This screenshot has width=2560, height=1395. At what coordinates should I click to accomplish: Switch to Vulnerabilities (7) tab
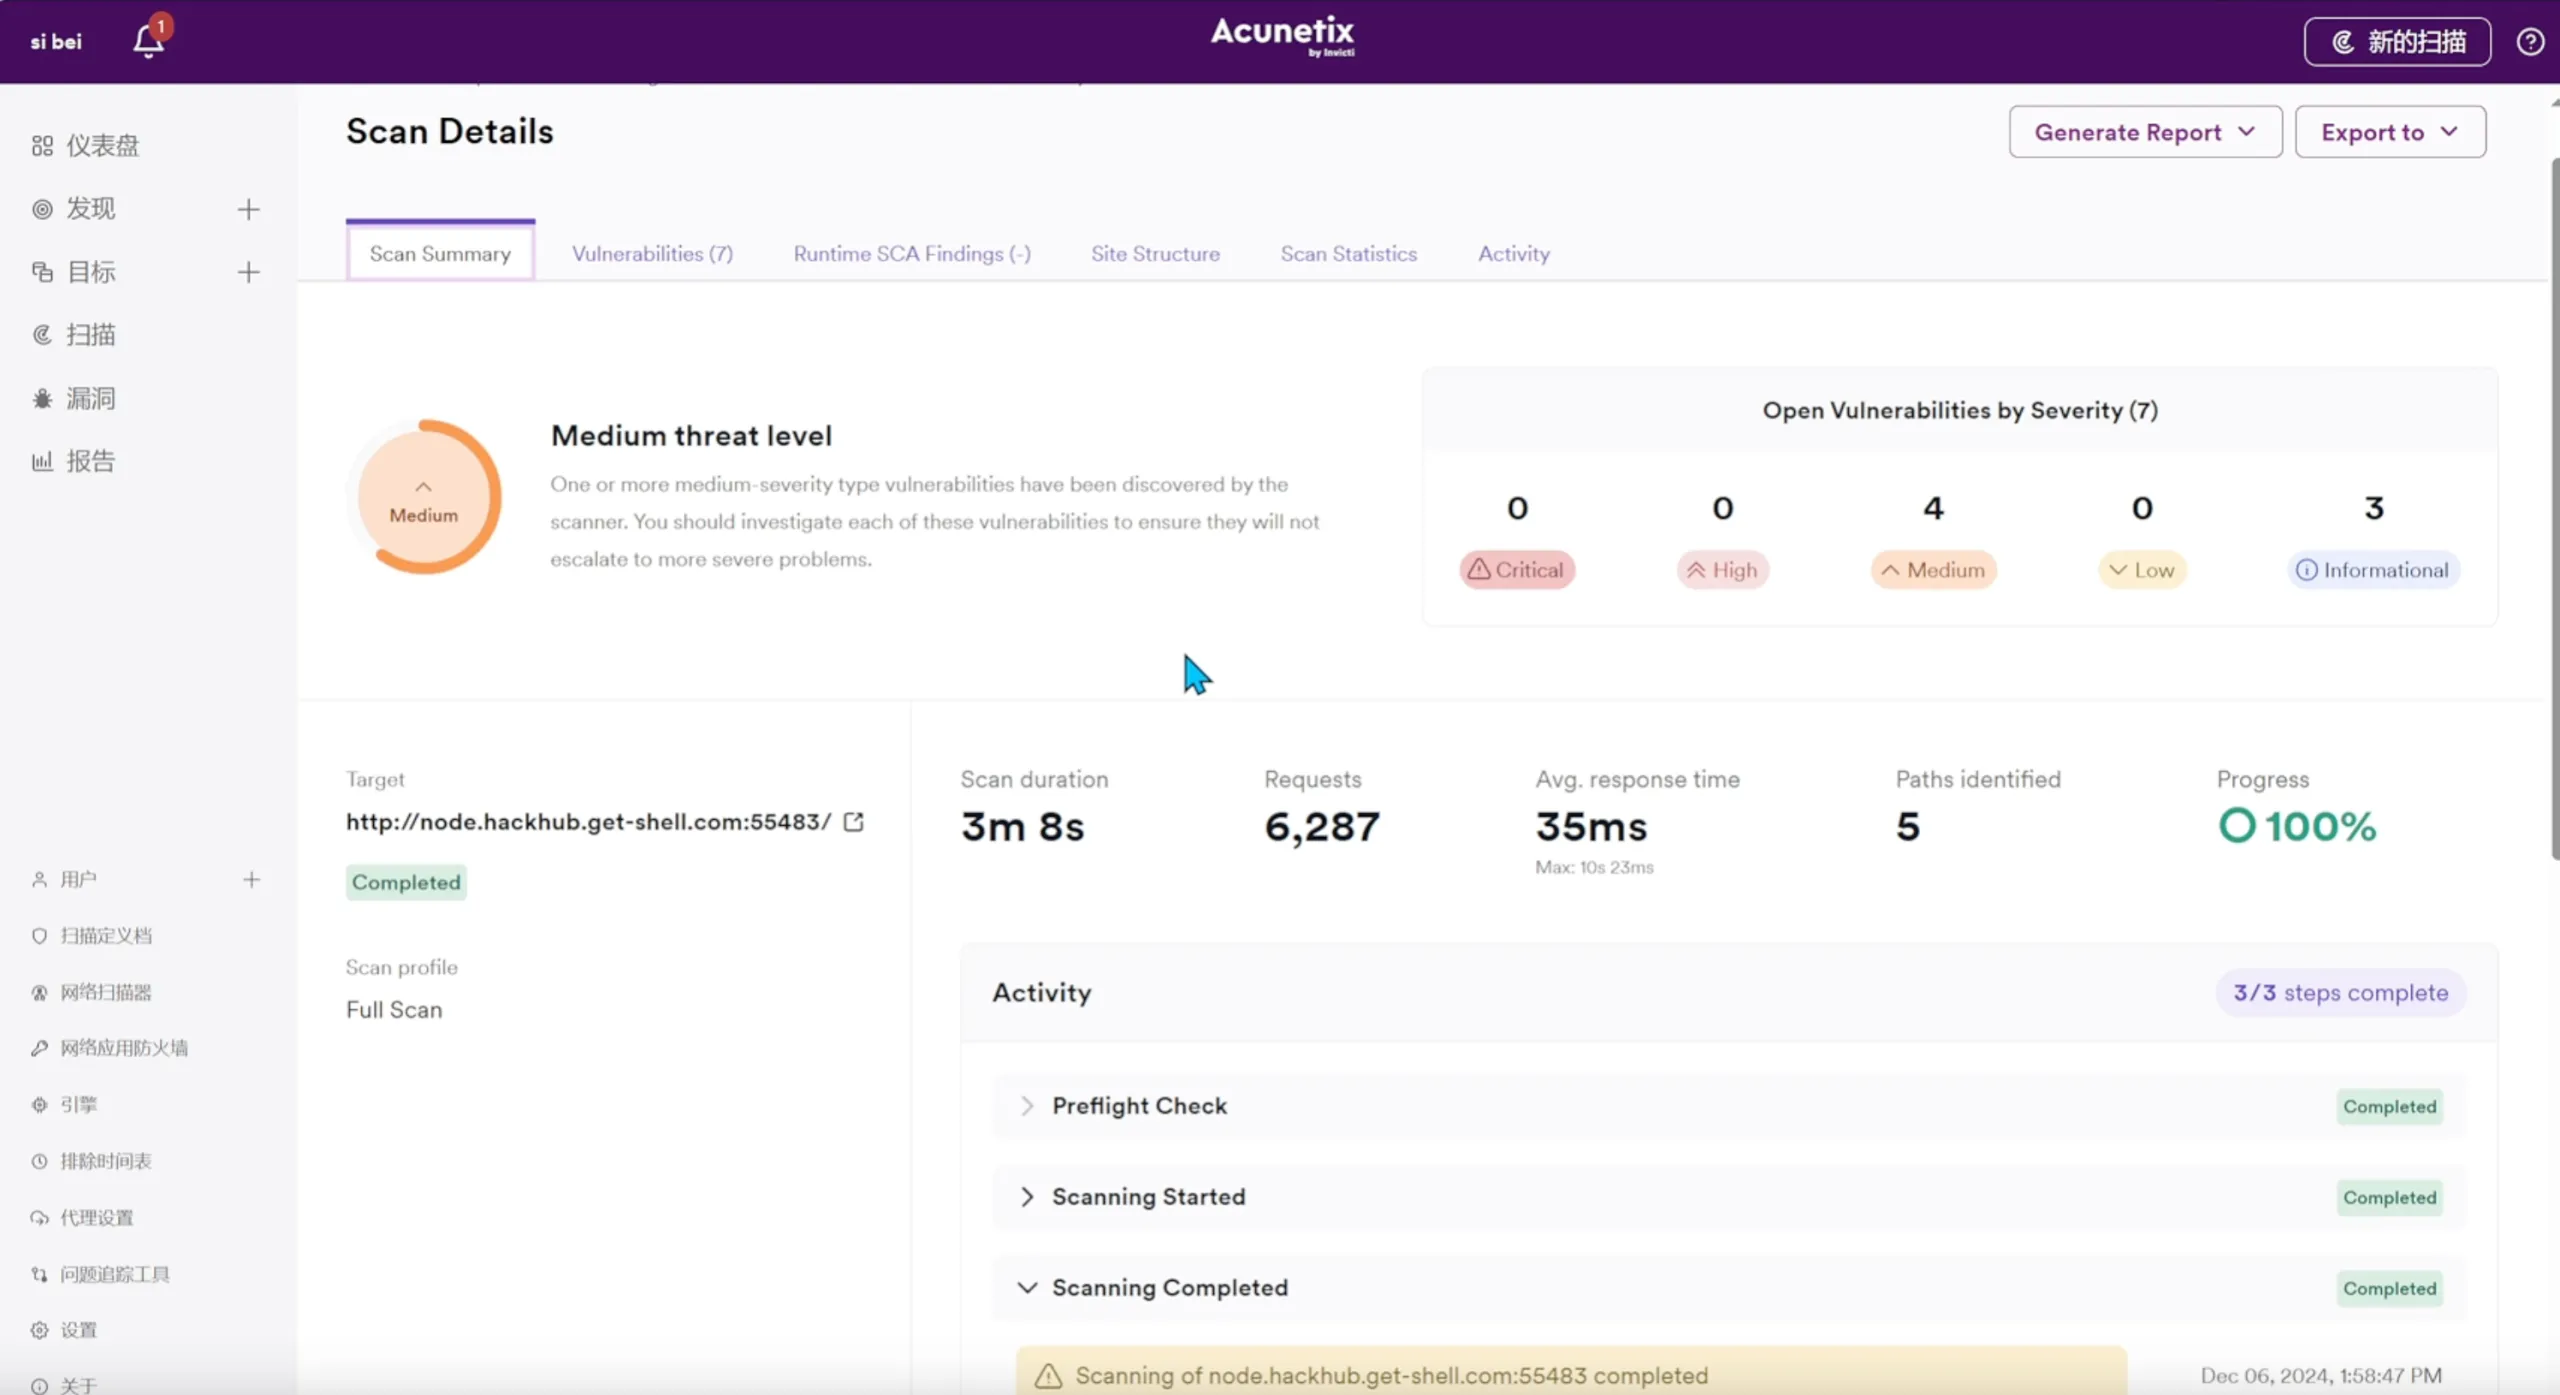point(652,254)
